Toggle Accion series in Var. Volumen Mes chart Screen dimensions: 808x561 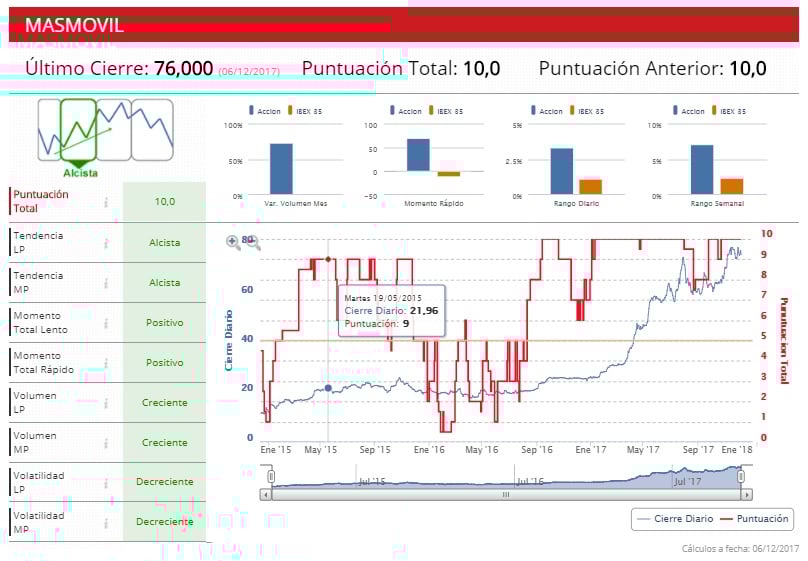click(x=264, y=111)
